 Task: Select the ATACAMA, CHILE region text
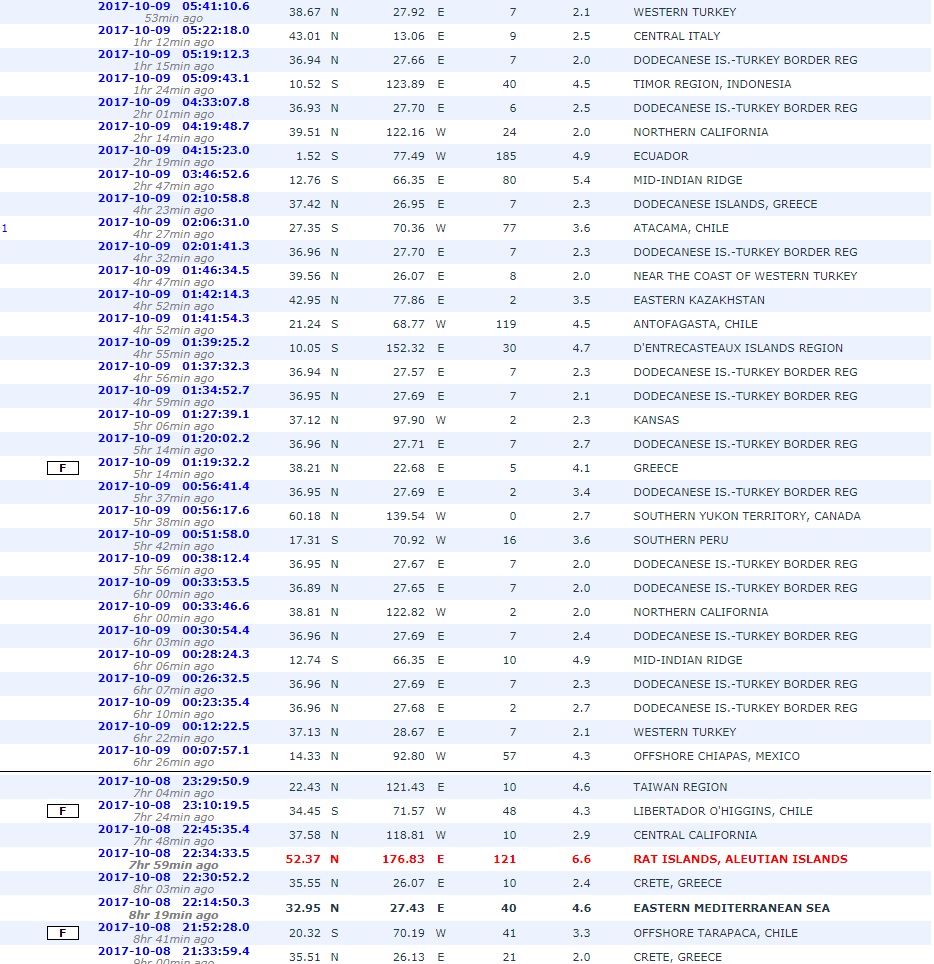(x=681, y=228)
